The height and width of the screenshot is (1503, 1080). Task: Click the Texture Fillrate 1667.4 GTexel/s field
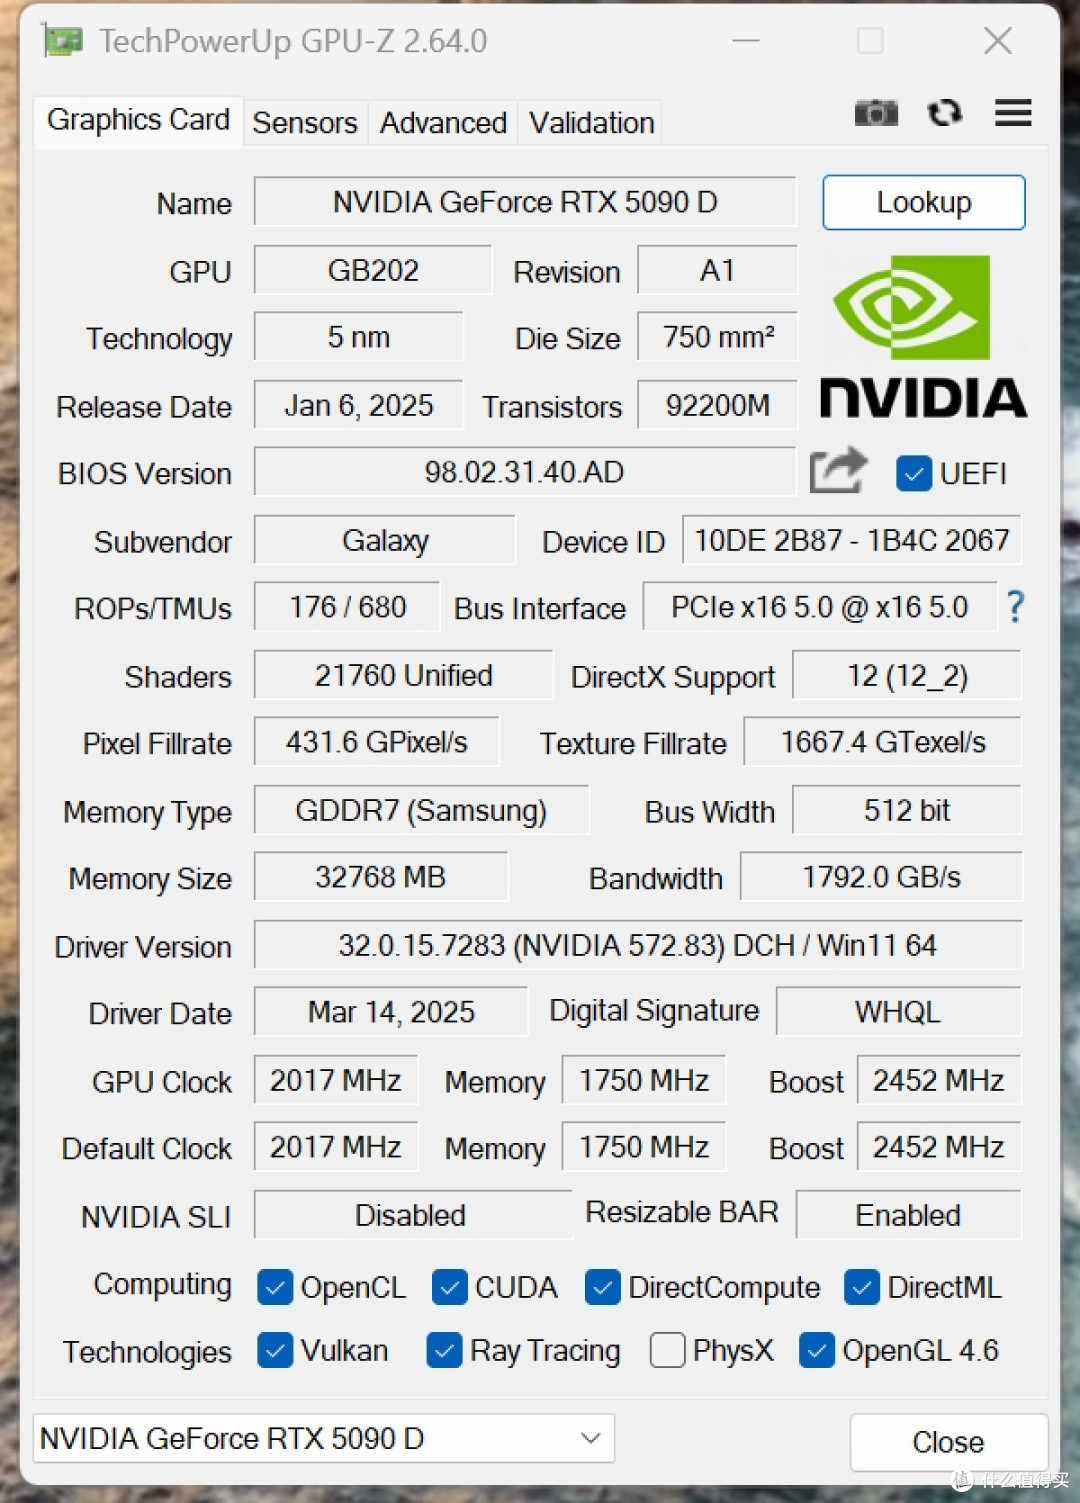click(x=883, y=742)
